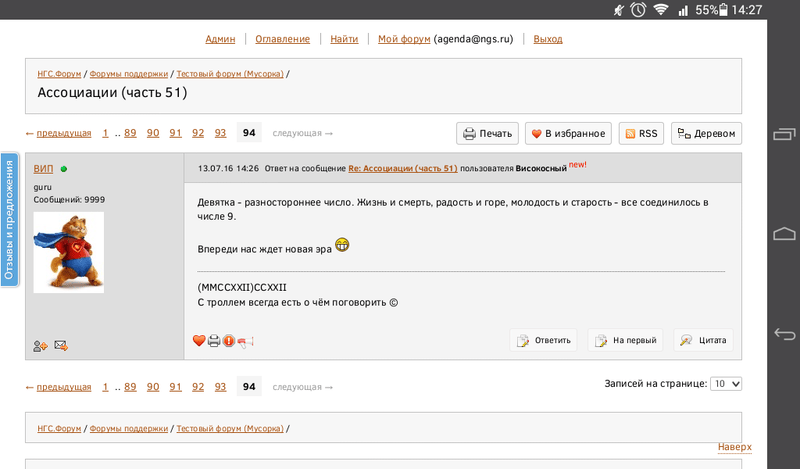Screen dimensions: 800x469
Task: Click the post date 13.07.16 14:26
Action: (228, 168)
